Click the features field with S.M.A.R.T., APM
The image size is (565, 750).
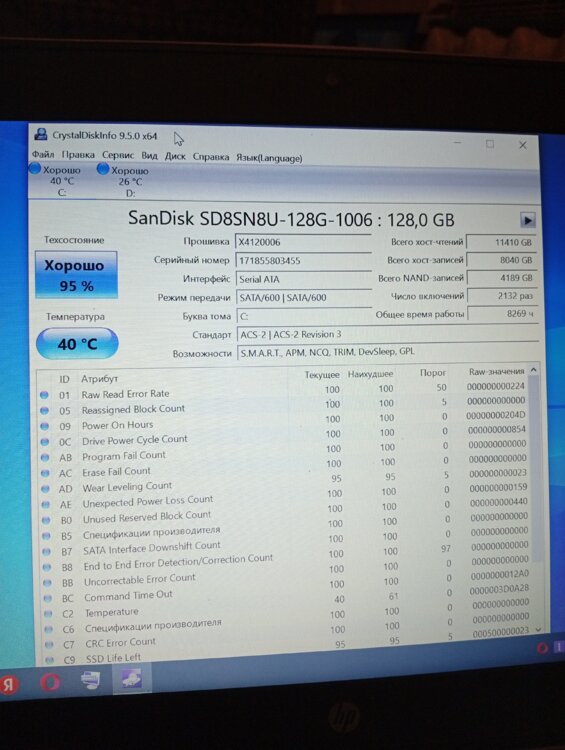pos(387,352)
